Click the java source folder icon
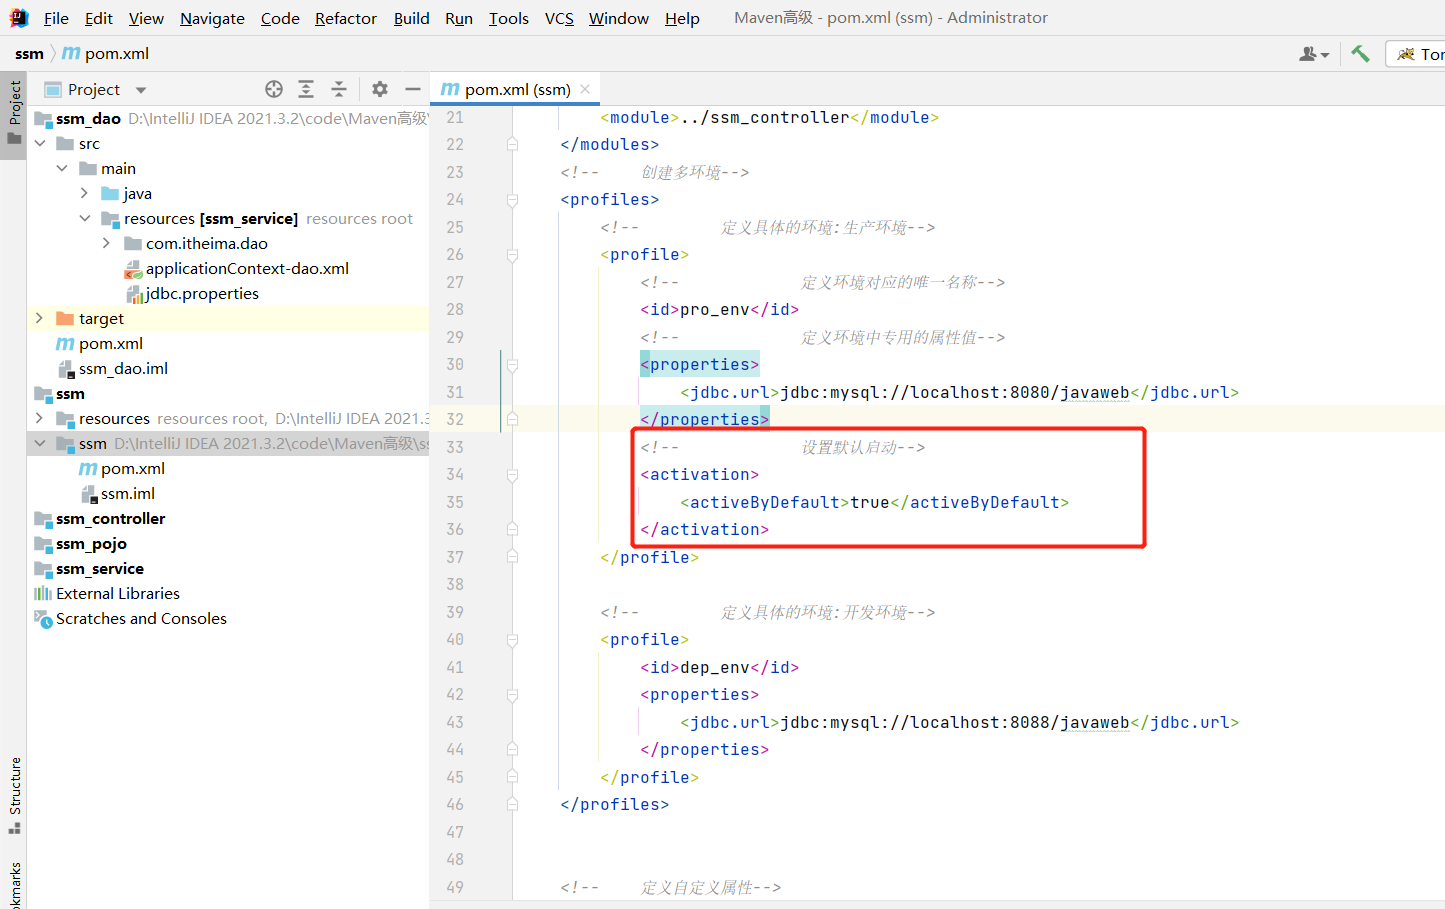The height and width of the screenshot is (909, 1445). point(110,194)
